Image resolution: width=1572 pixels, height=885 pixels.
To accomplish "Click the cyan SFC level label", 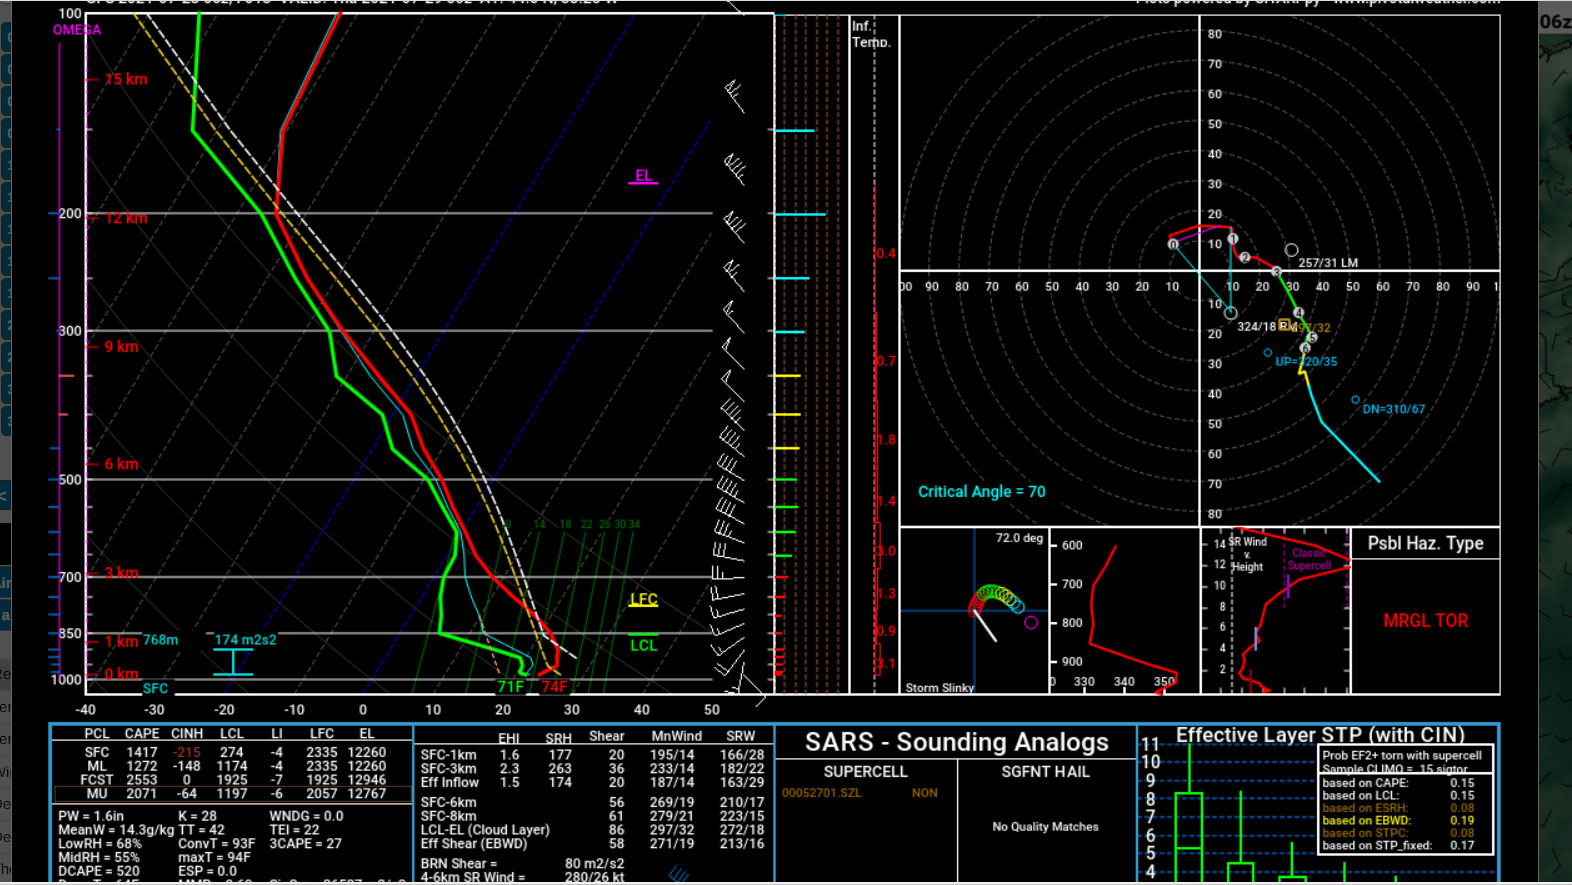I will point(155,688).
